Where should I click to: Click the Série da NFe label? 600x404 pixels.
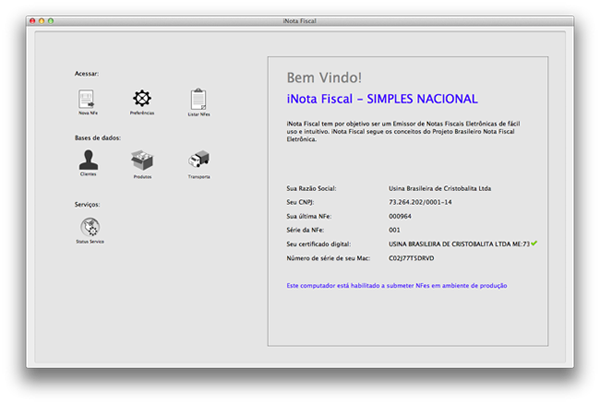(305, 230)
